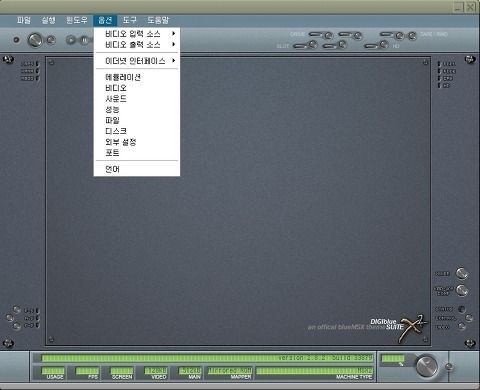Screen dimensions: 480x390
Task: Toggle the lowest small button in right panel
Action: (x=462, y=326)
